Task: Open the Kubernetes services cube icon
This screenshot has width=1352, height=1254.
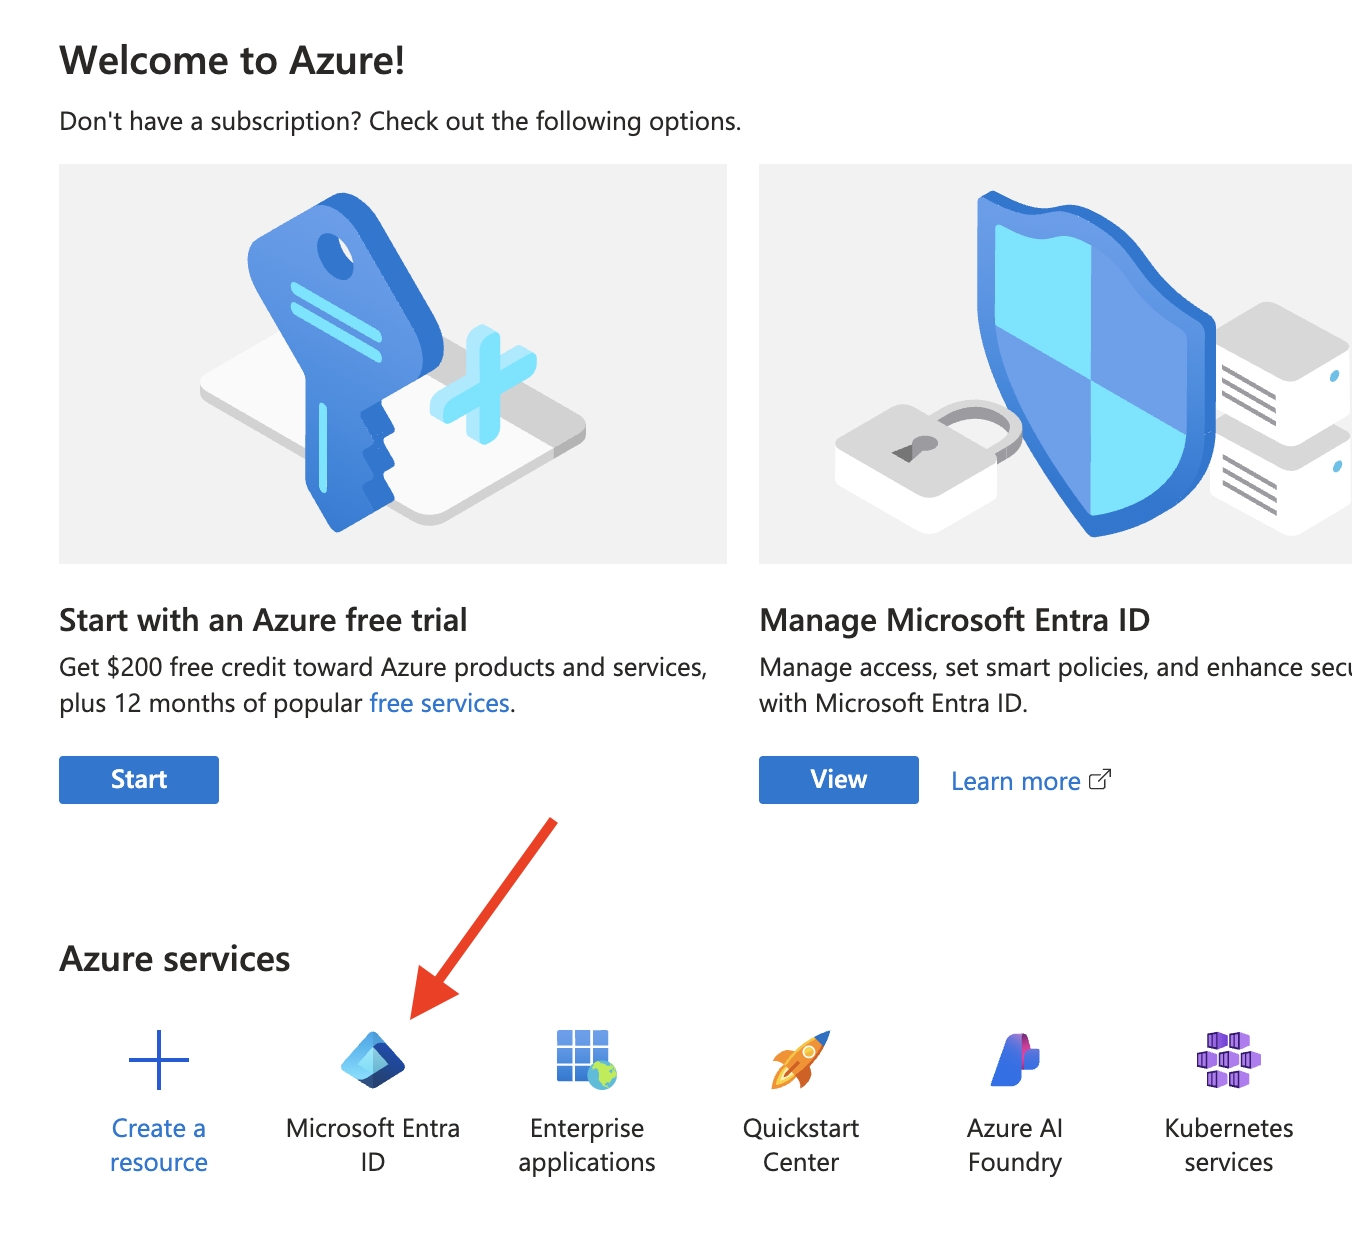Action: (x=1228, y=1060)
